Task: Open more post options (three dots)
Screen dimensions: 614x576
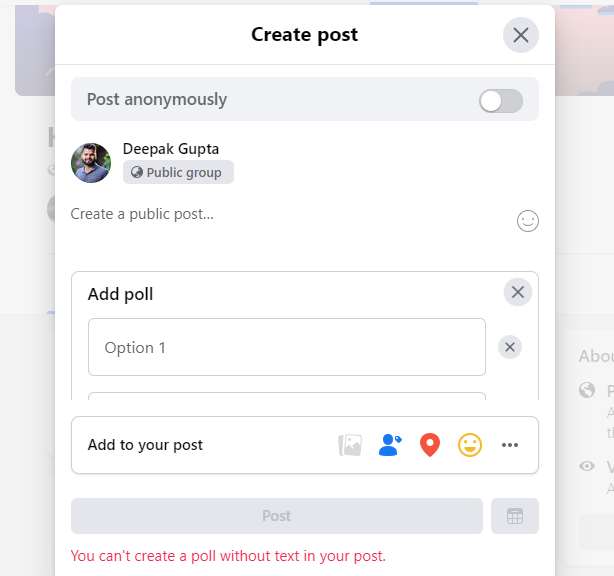Action: (x=510, y=445)
